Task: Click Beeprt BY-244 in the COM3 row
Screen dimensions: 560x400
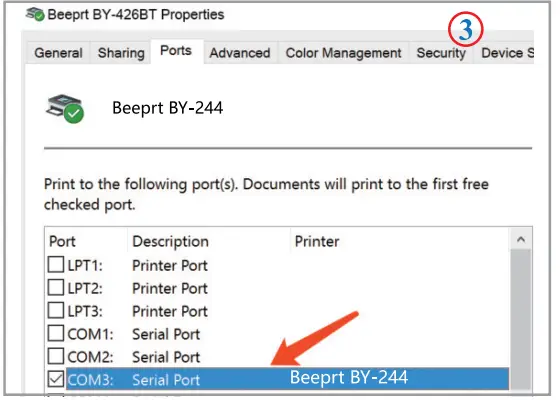Action: point(349,378)
